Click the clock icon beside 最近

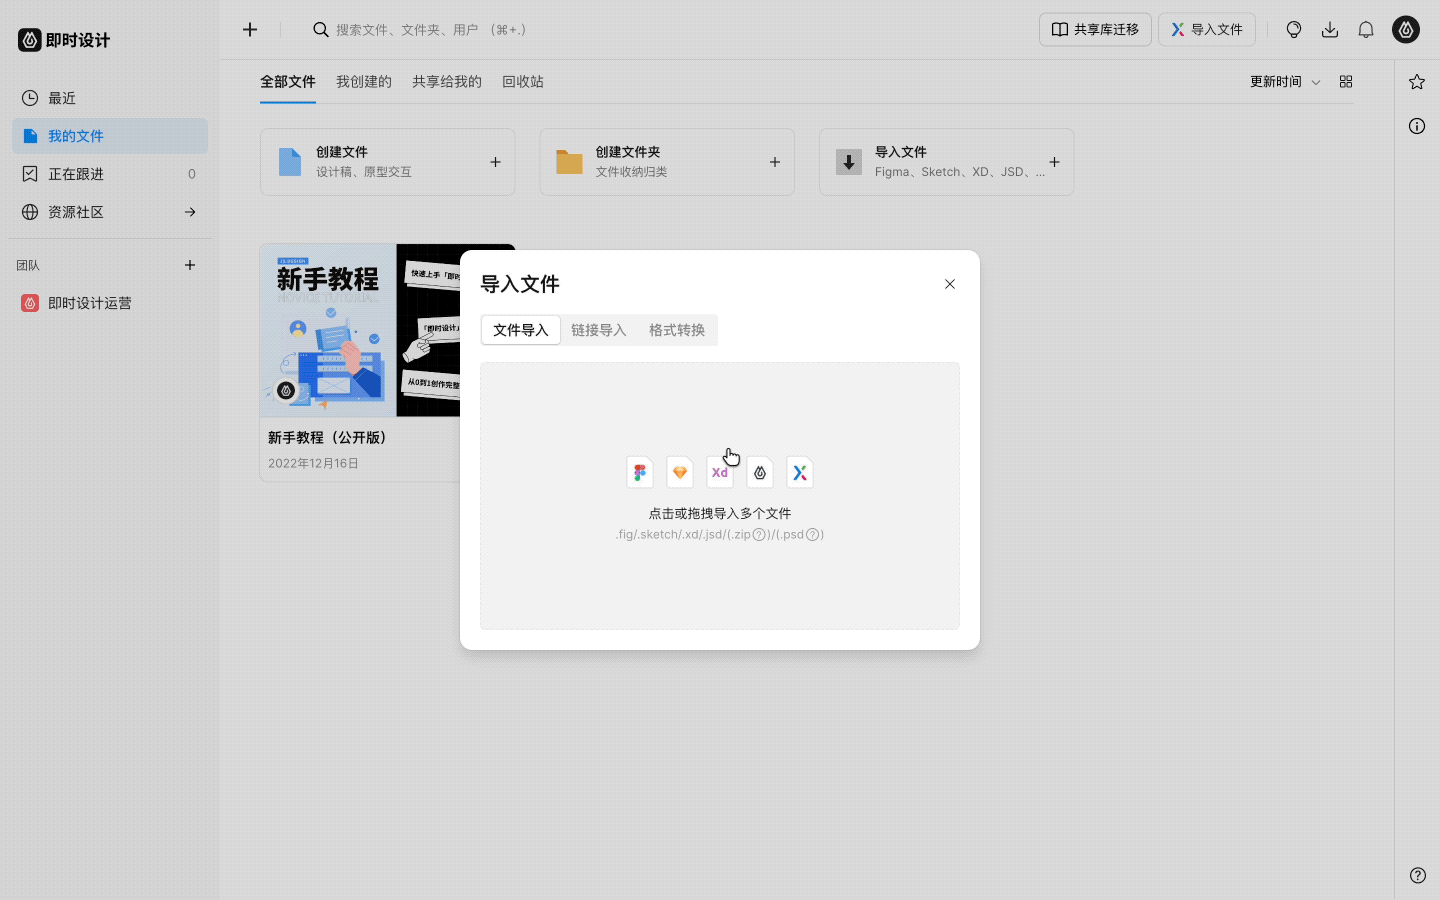click(x=30, y=98)
